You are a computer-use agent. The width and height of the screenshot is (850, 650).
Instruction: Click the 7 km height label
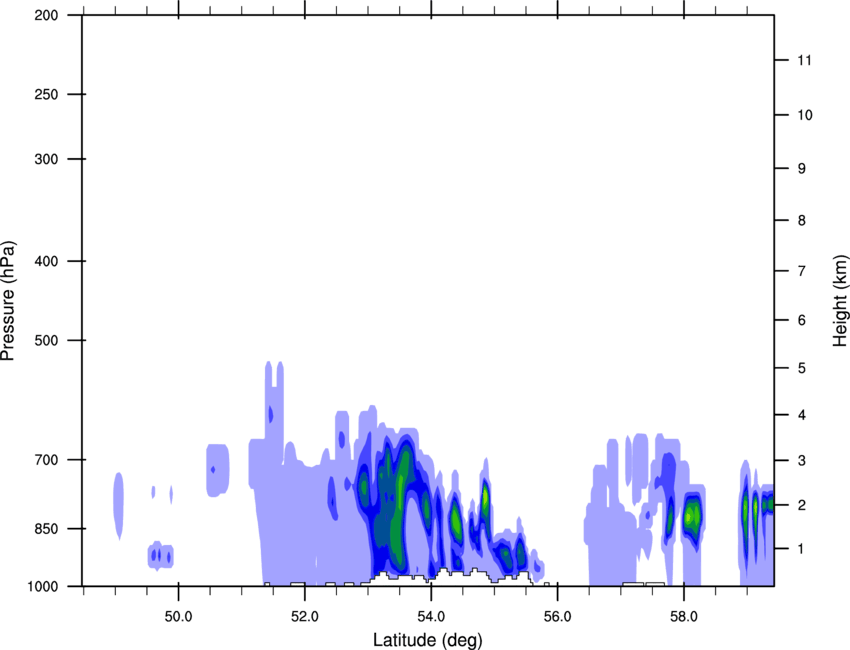(802, 271)
